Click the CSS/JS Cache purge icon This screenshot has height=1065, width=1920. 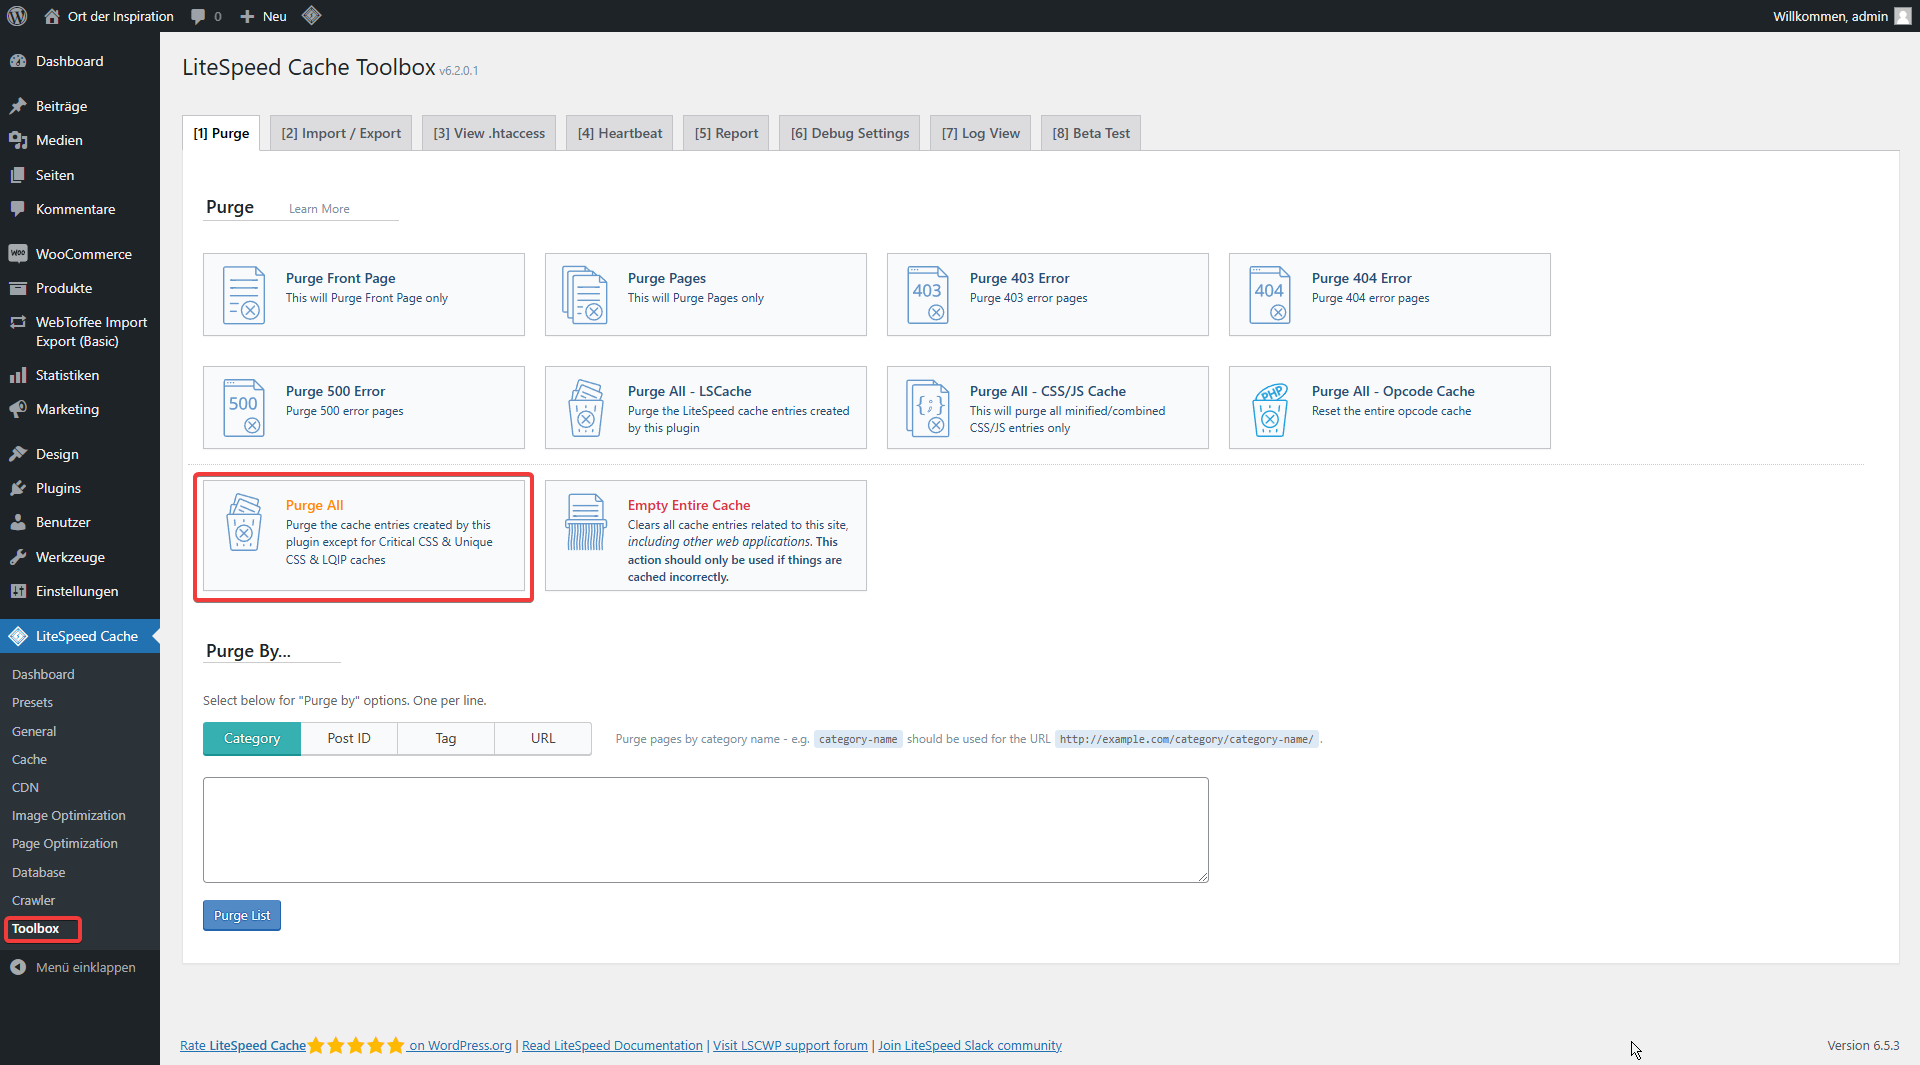point(928,407)
